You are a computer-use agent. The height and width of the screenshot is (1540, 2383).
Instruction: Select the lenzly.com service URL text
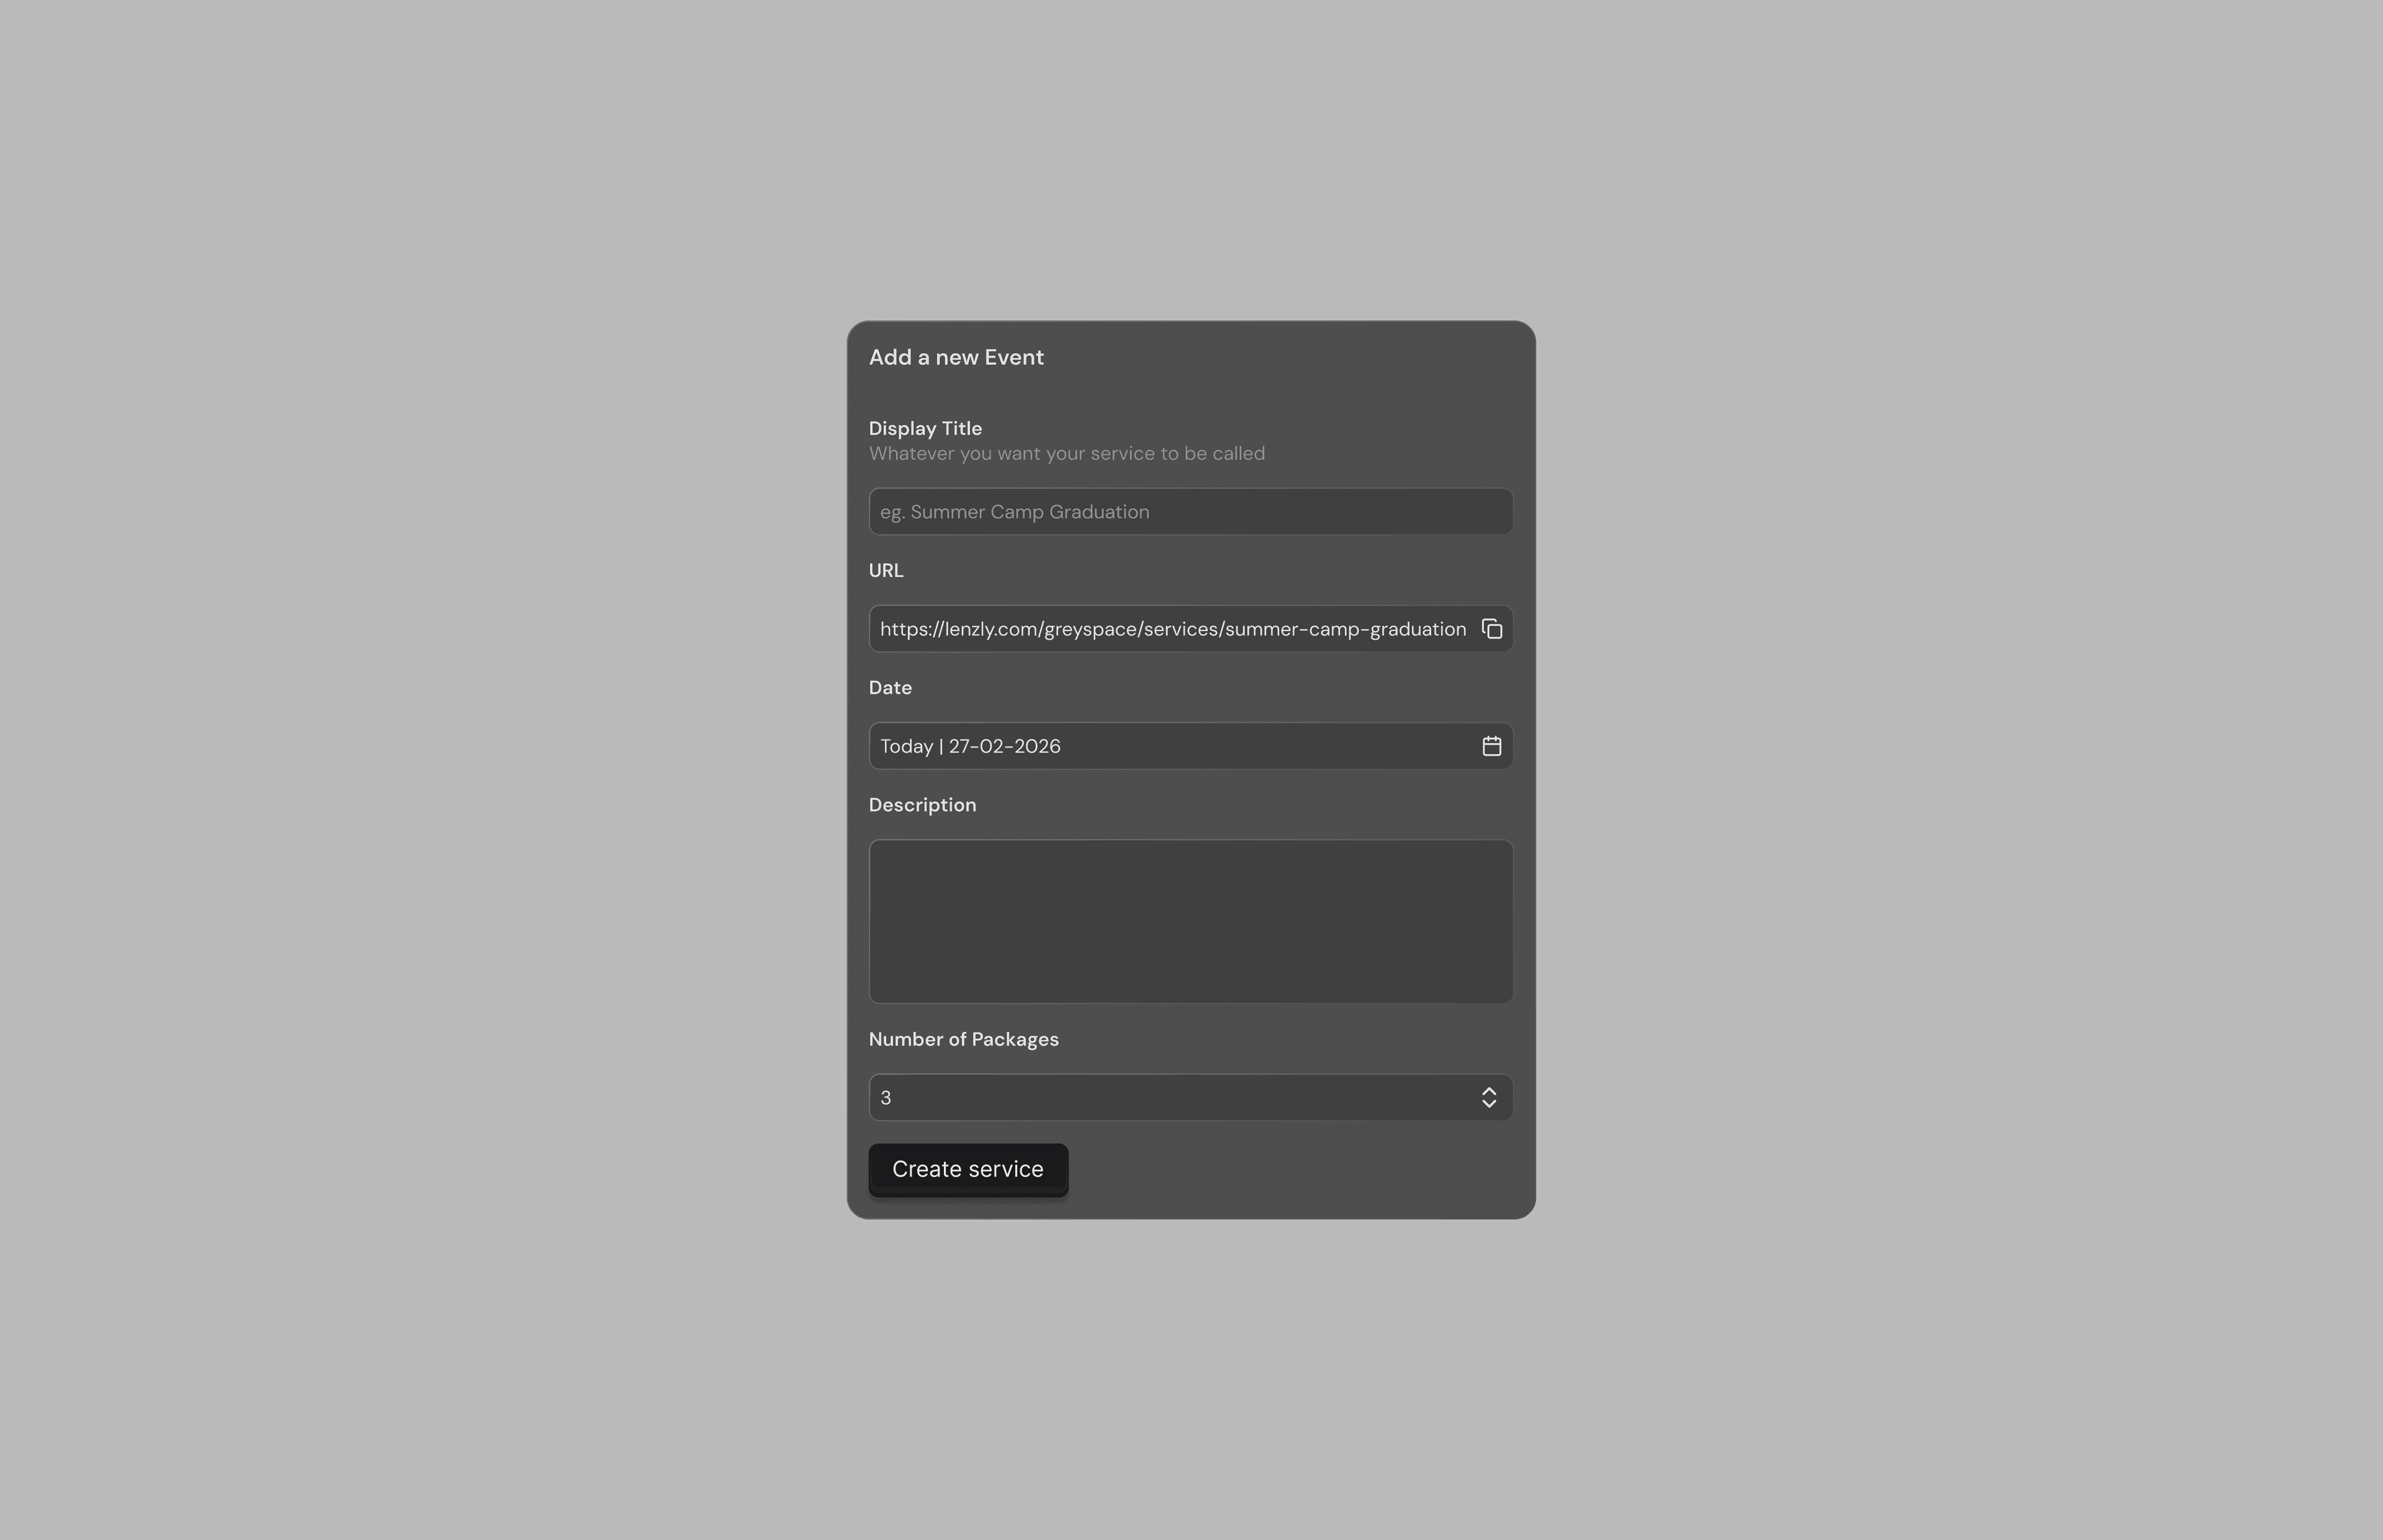(1170, 628)
